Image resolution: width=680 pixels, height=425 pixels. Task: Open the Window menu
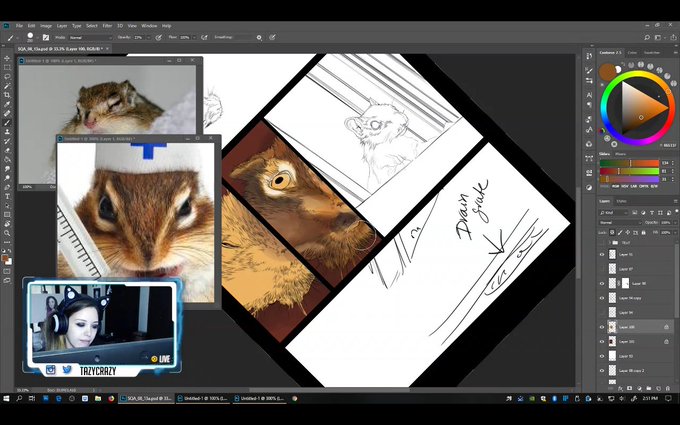(x=149, y=26)
